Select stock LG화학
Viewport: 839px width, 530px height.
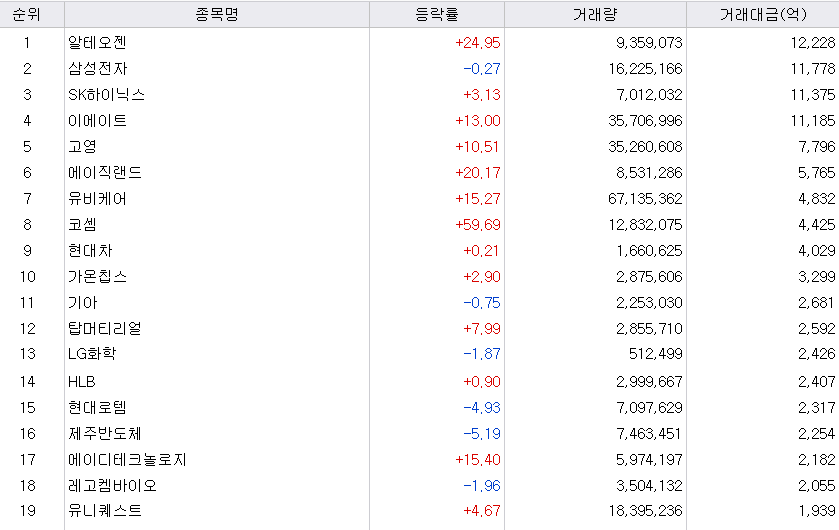(x=92, y=354)
